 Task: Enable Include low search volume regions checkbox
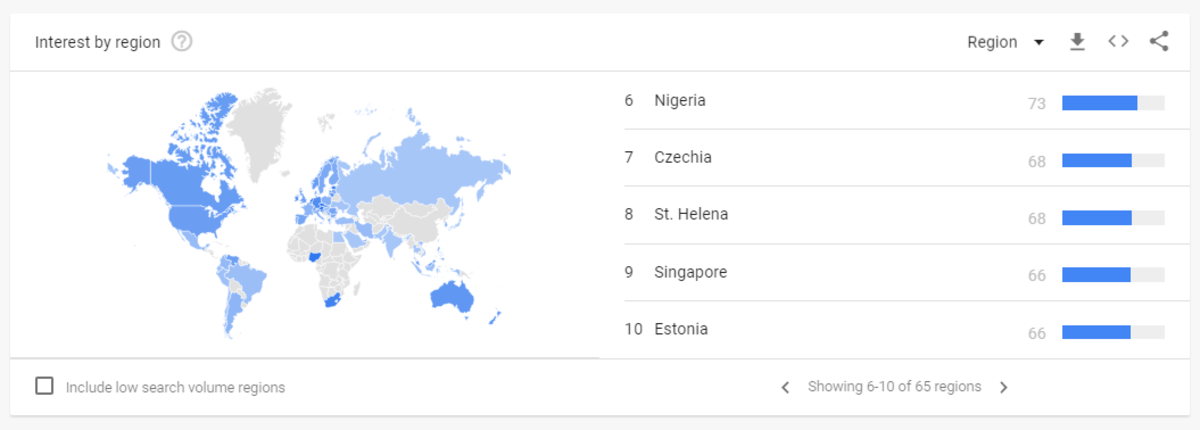tap(44, 386)
